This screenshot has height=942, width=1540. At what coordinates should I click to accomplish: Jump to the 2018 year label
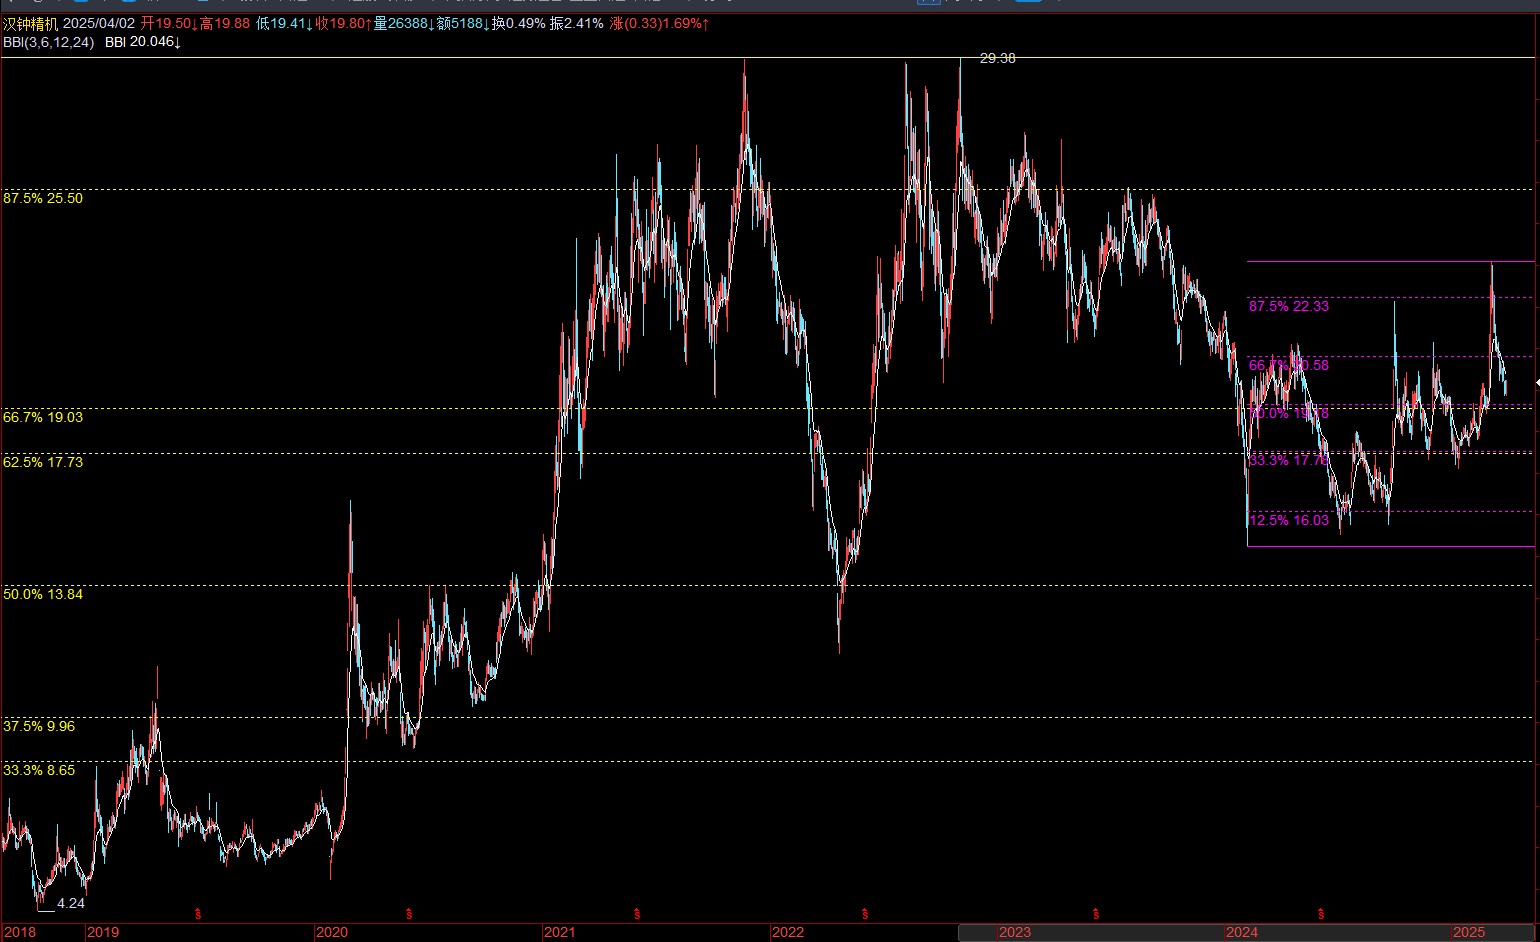(19, 932)
